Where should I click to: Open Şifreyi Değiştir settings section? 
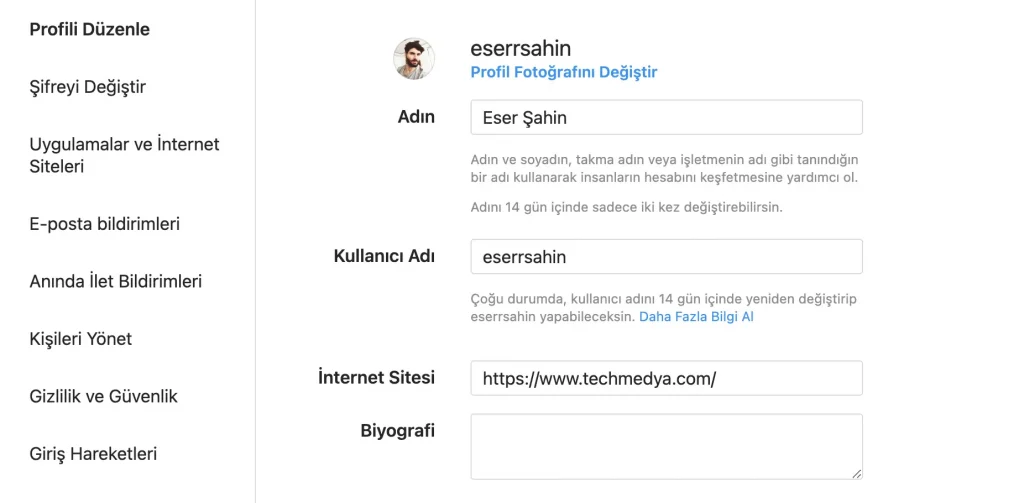[x=88, y=87]
